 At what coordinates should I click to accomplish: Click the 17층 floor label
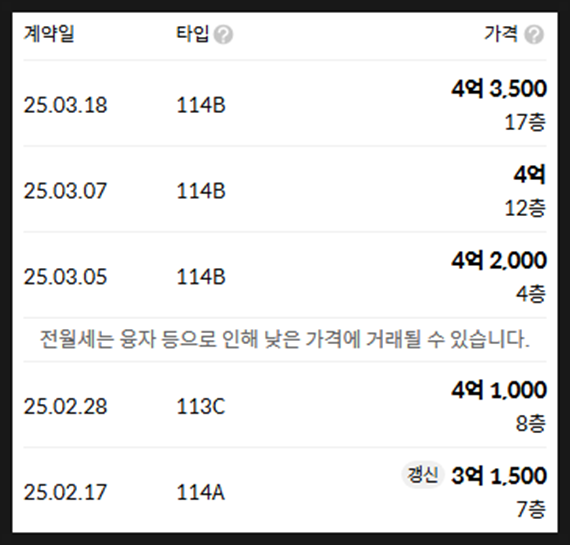coord(525,122)
